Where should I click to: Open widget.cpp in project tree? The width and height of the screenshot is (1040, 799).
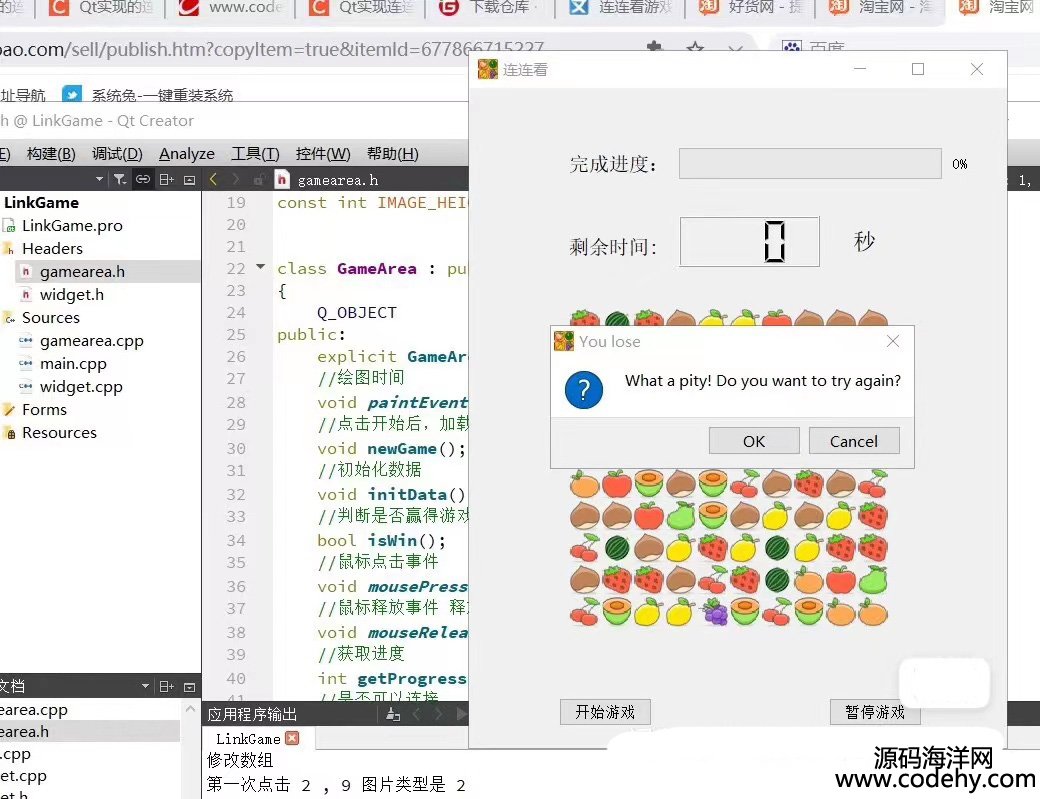tap(81, 387)
